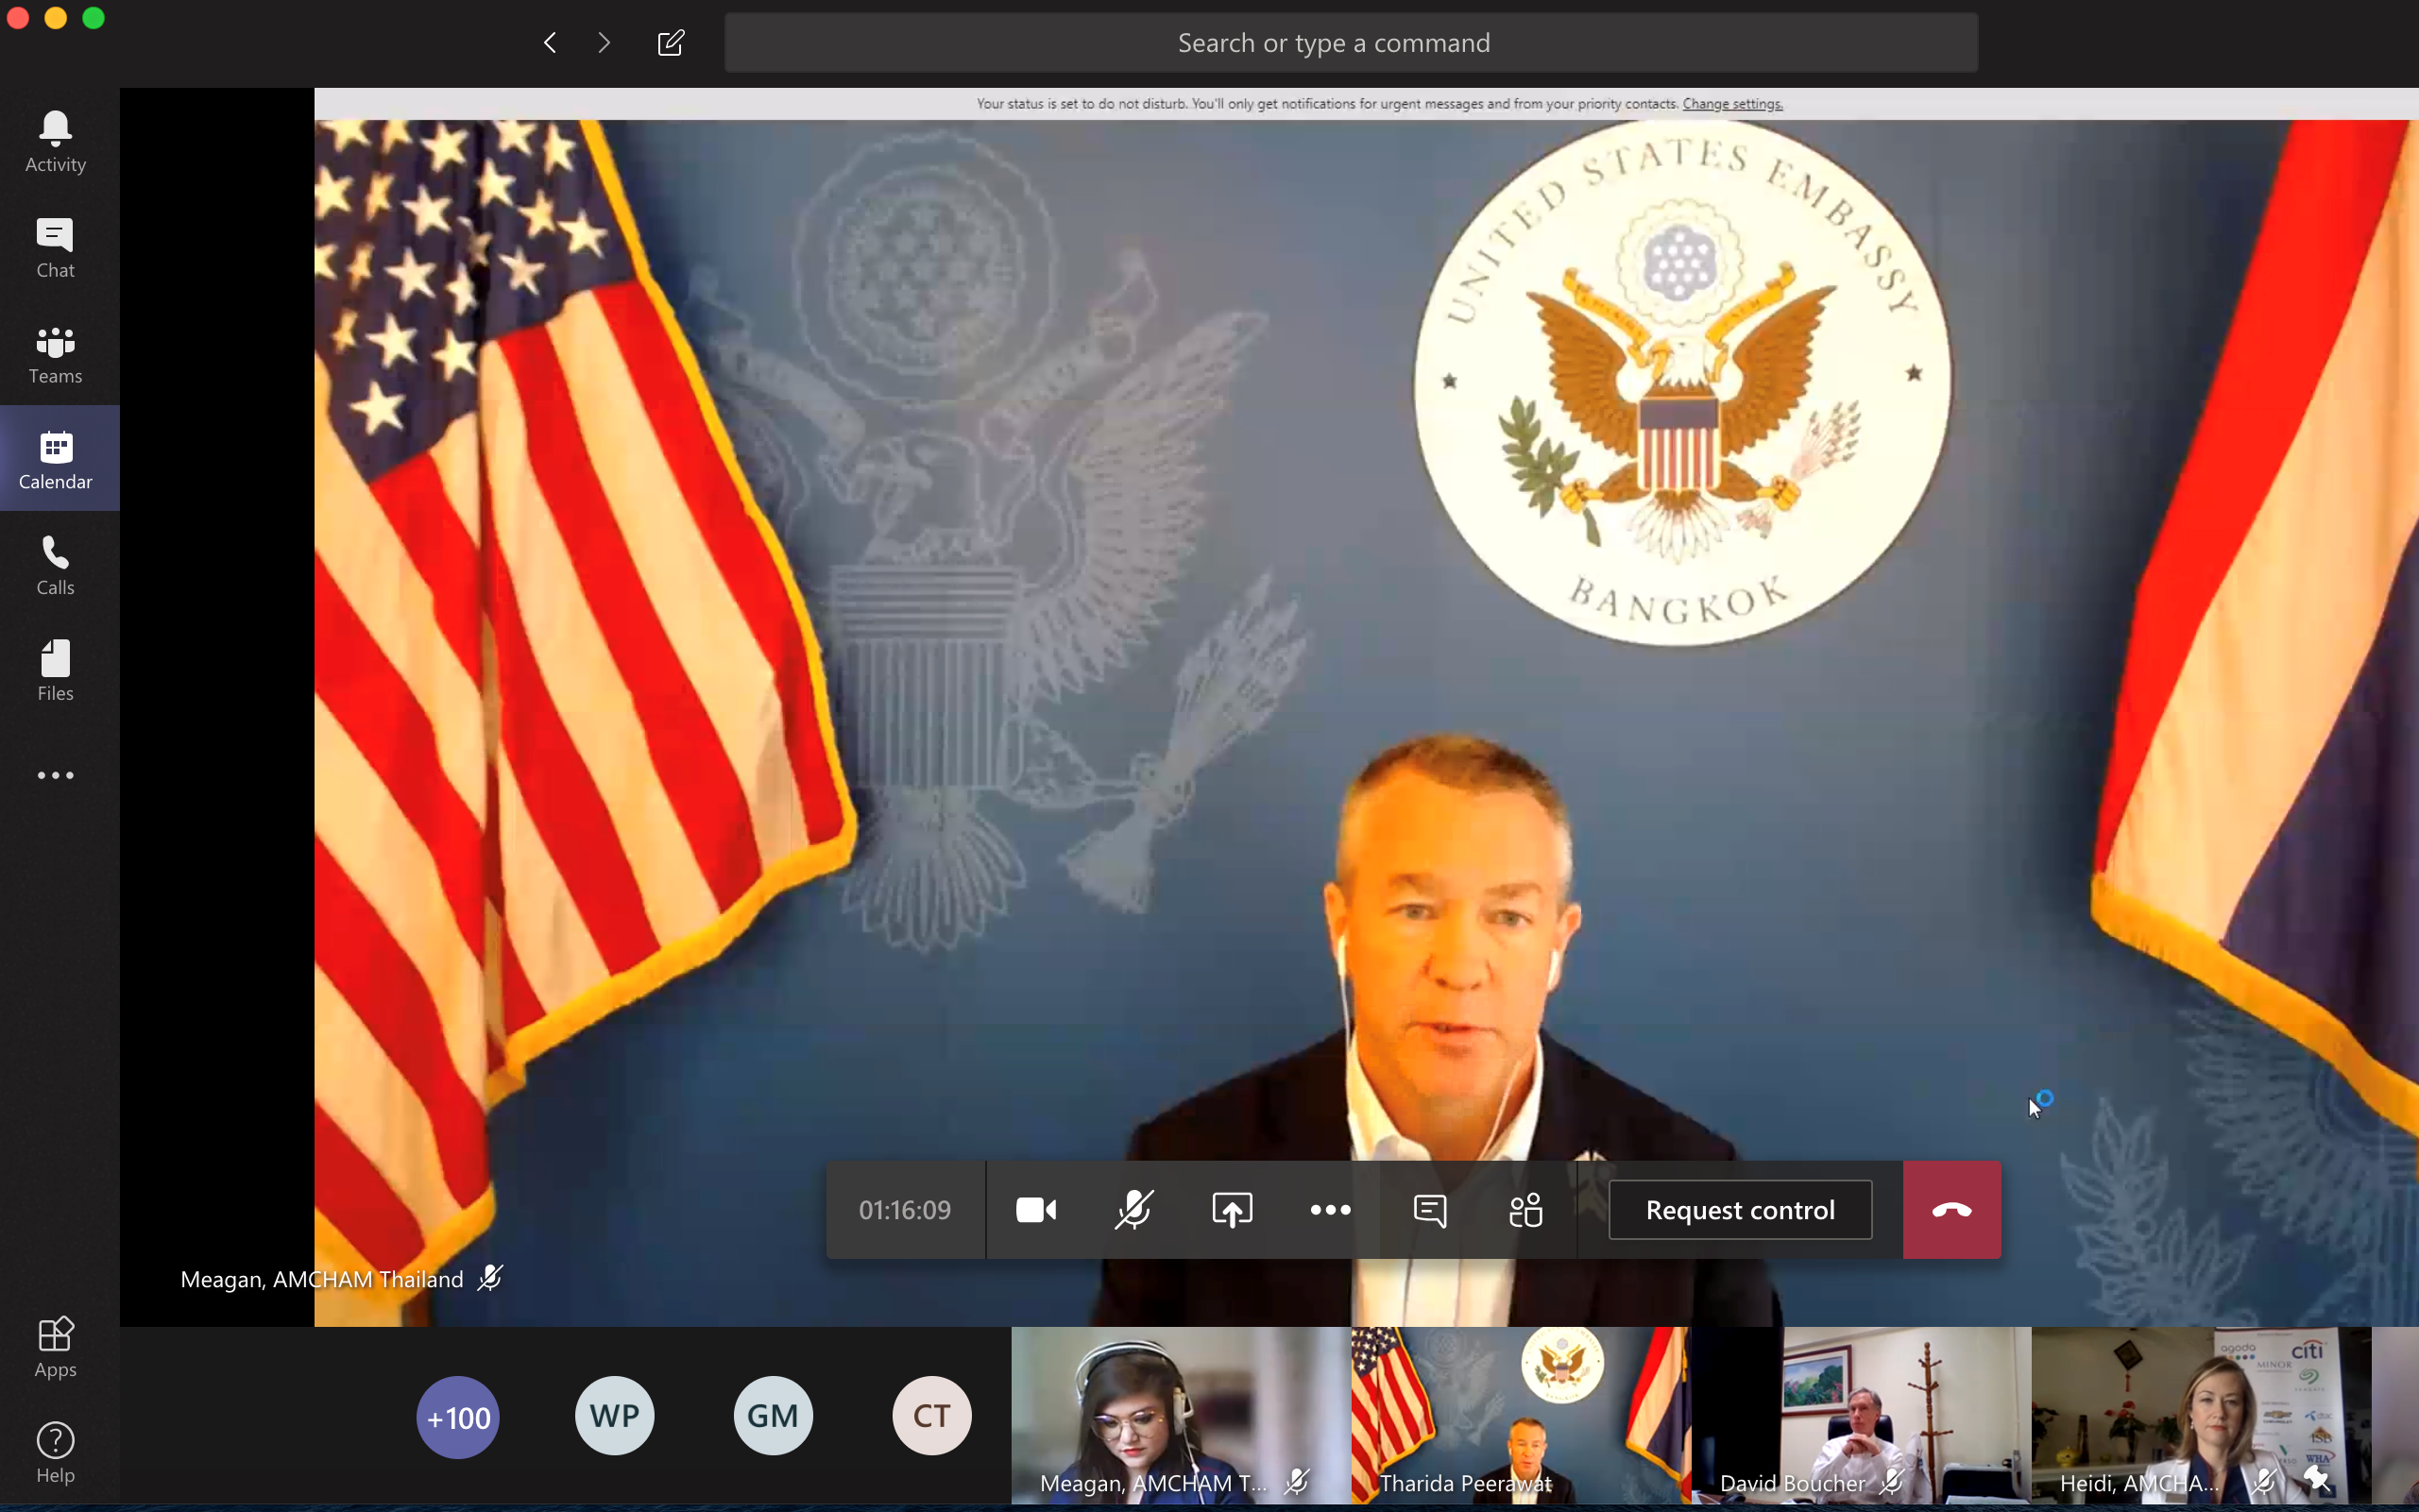Click the Change settings link

[1732, 104]
